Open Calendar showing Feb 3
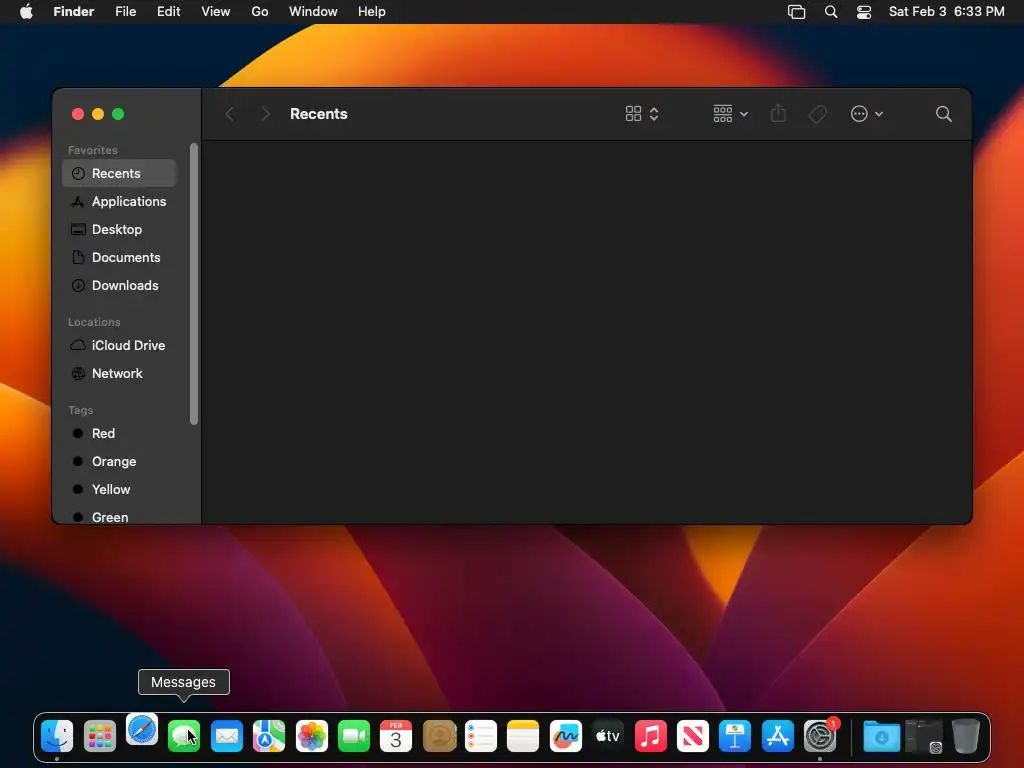 pos(396,736)
